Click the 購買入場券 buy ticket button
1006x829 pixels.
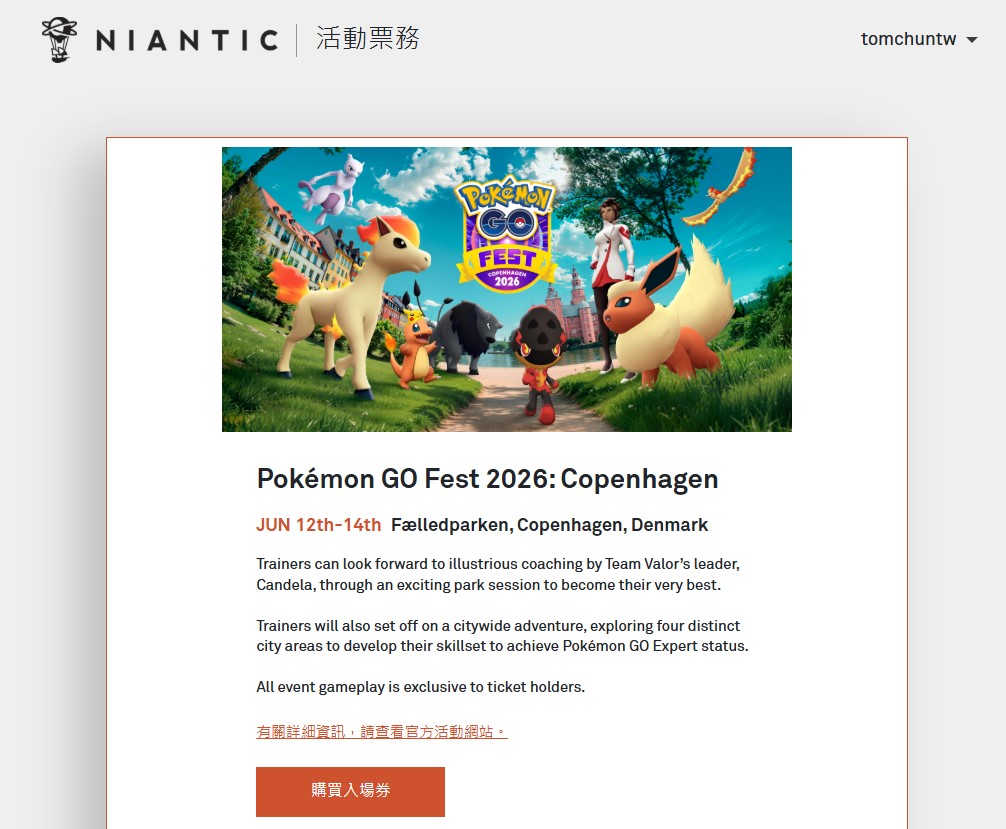point(350,791)
